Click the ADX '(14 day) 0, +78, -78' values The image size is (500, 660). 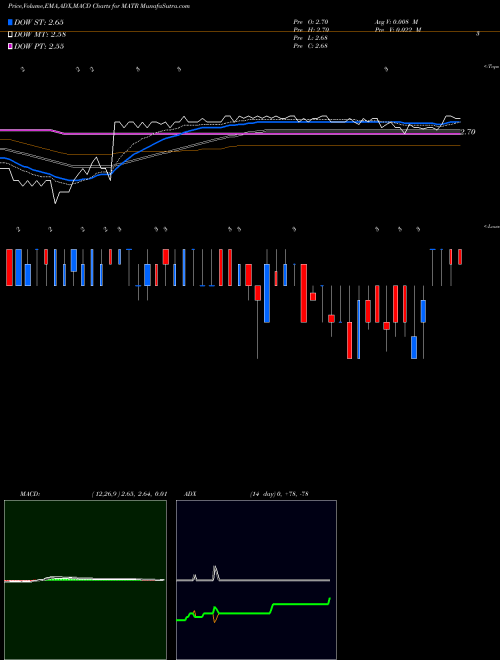point(279,494)
